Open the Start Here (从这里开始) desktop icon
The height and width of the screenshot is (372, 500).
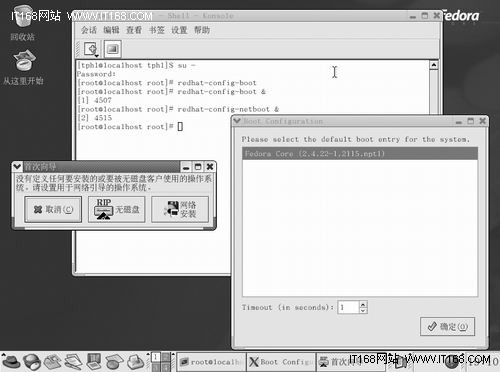pyautogui.click(x=23, y=60)
